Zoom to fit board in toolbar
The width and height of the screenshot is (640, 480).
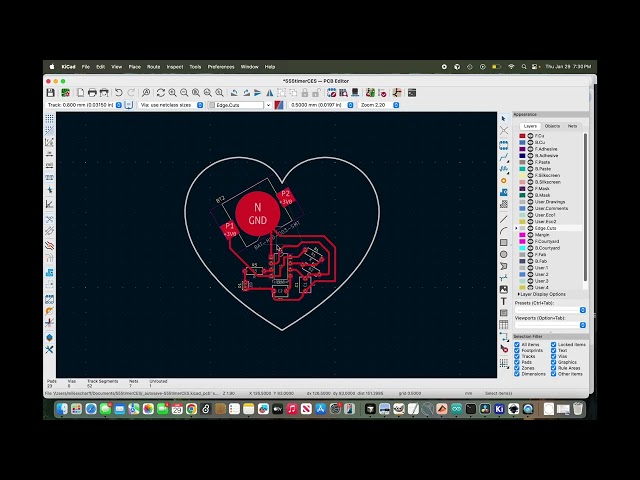coord(196,93)
